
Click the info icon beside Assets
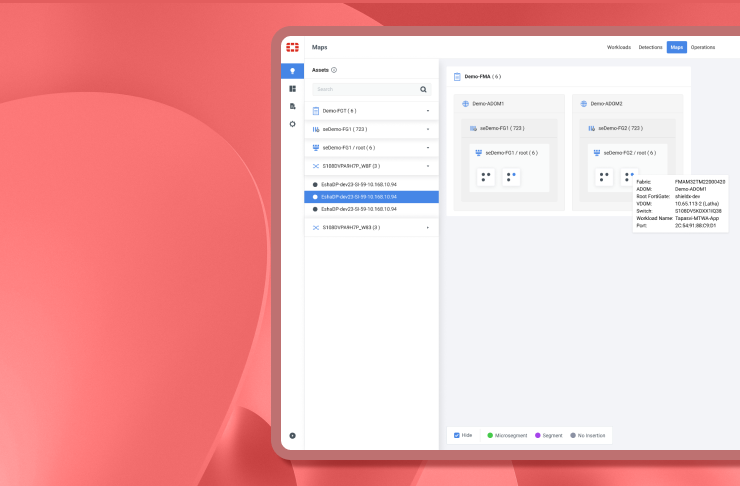coord(334,70)
